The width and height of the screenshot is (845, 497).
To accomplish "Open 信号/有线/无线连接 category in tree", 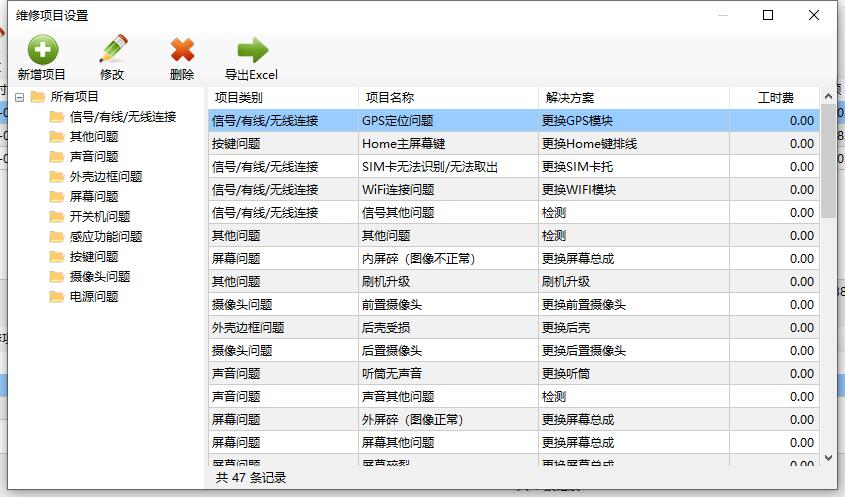I will [122, 117].
